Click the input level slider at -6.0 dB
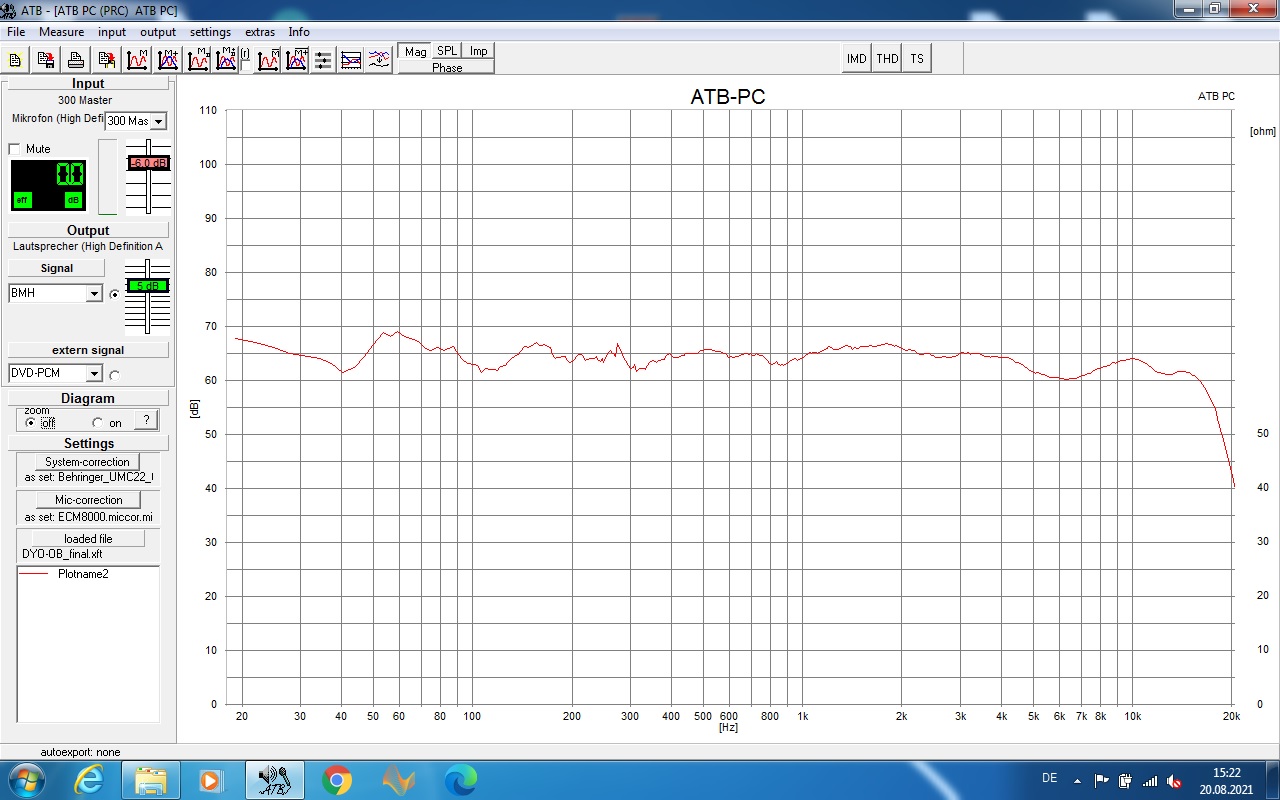1280x800 pixels. tap(148, 162)
